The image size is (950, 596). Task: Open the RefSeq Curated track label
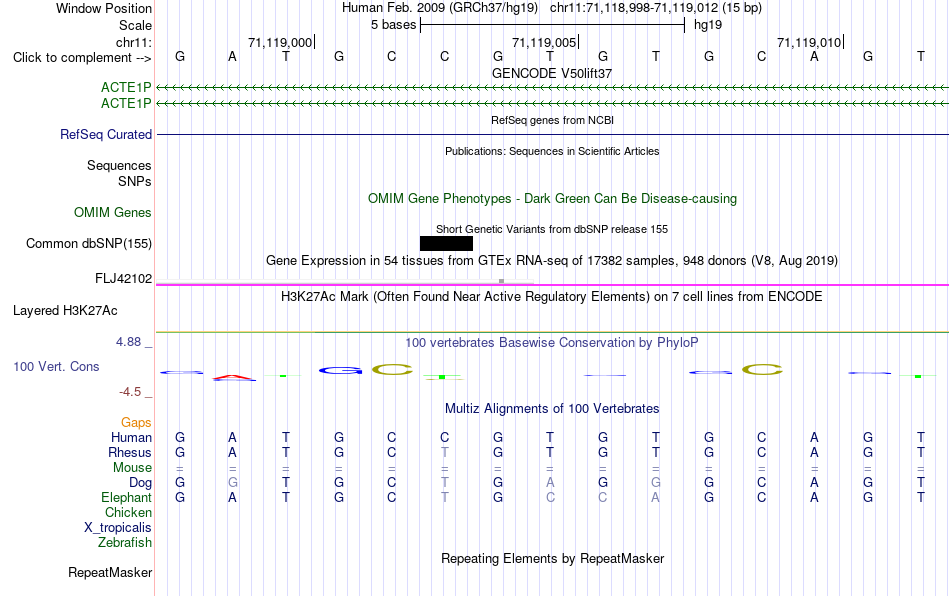tap(106, 134)
